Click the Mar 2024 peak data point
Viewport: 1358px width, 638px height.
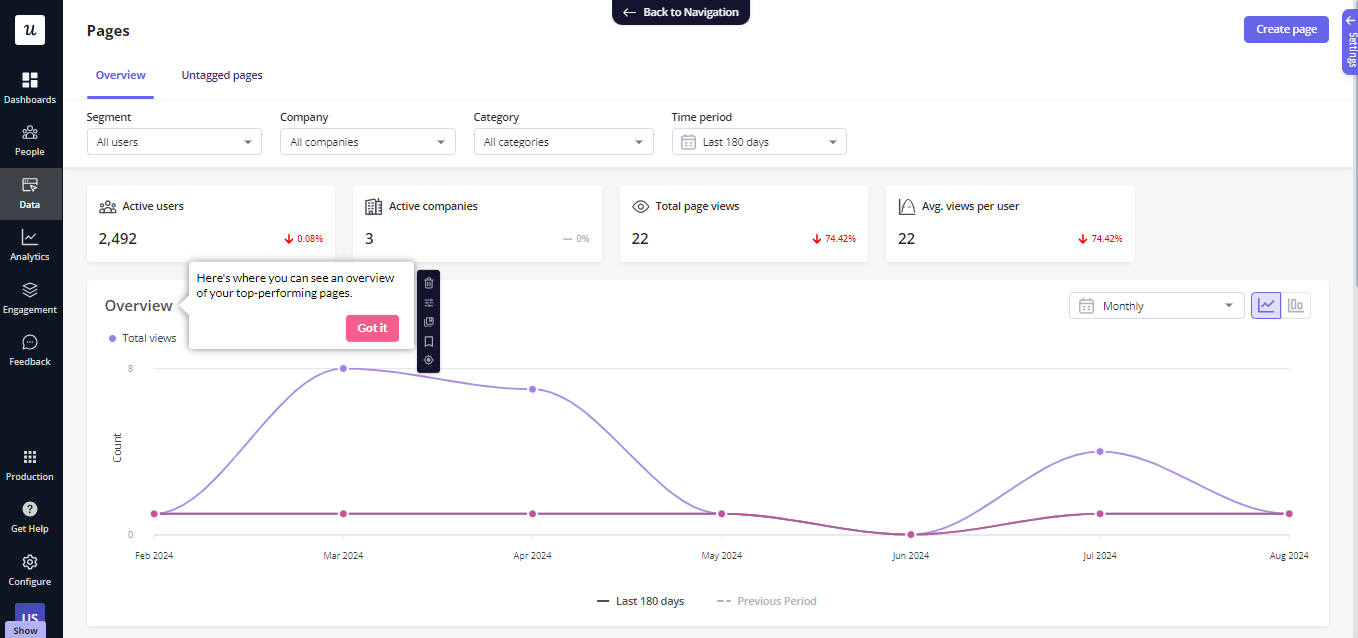[x=343, y=369]
